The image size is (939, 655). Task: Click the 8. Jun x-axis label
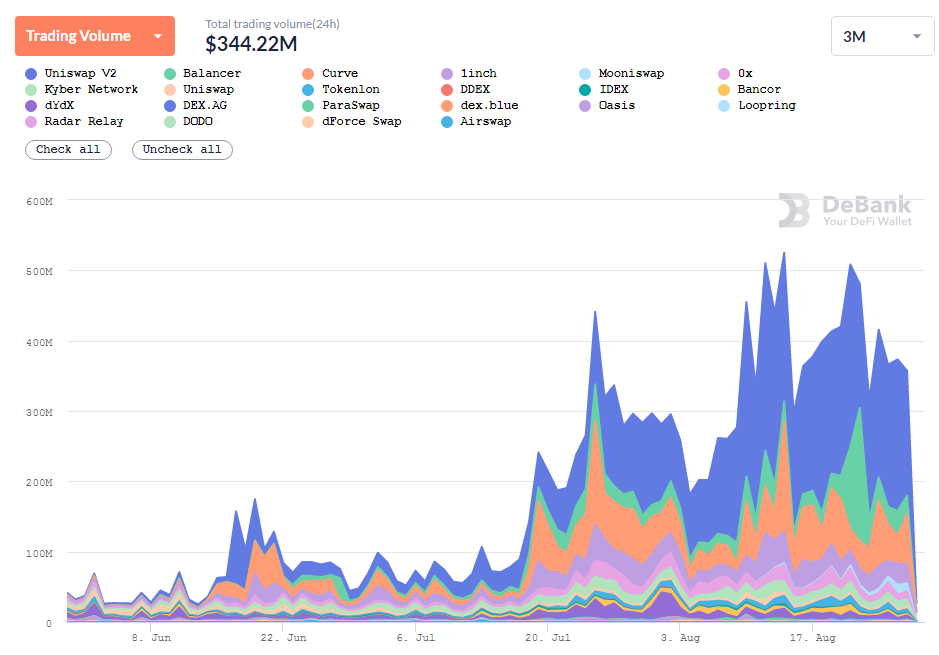click(x=152, y=638)
